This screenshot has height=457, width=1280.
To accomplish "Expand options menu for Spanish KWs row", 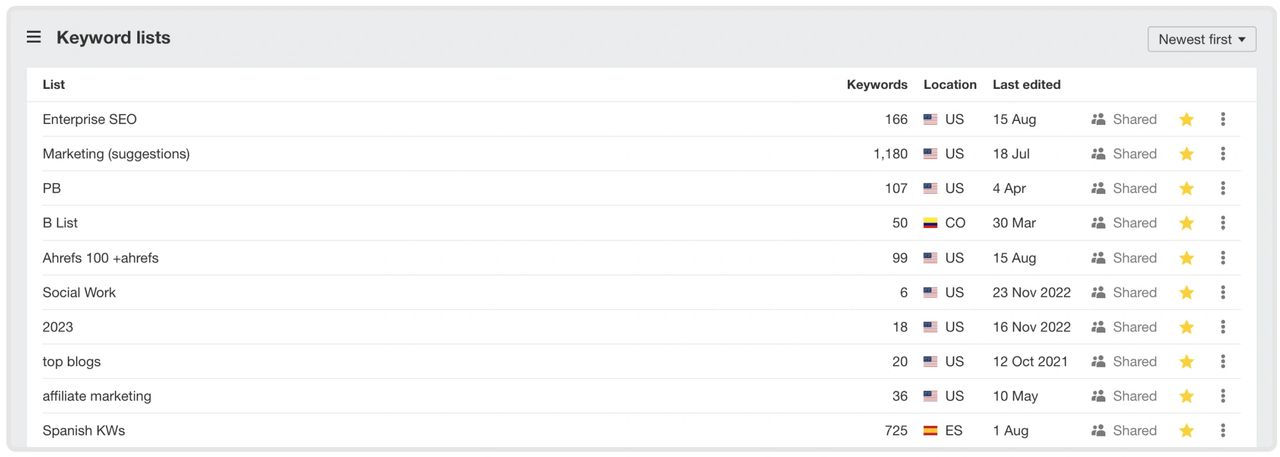I will 1222,431.
